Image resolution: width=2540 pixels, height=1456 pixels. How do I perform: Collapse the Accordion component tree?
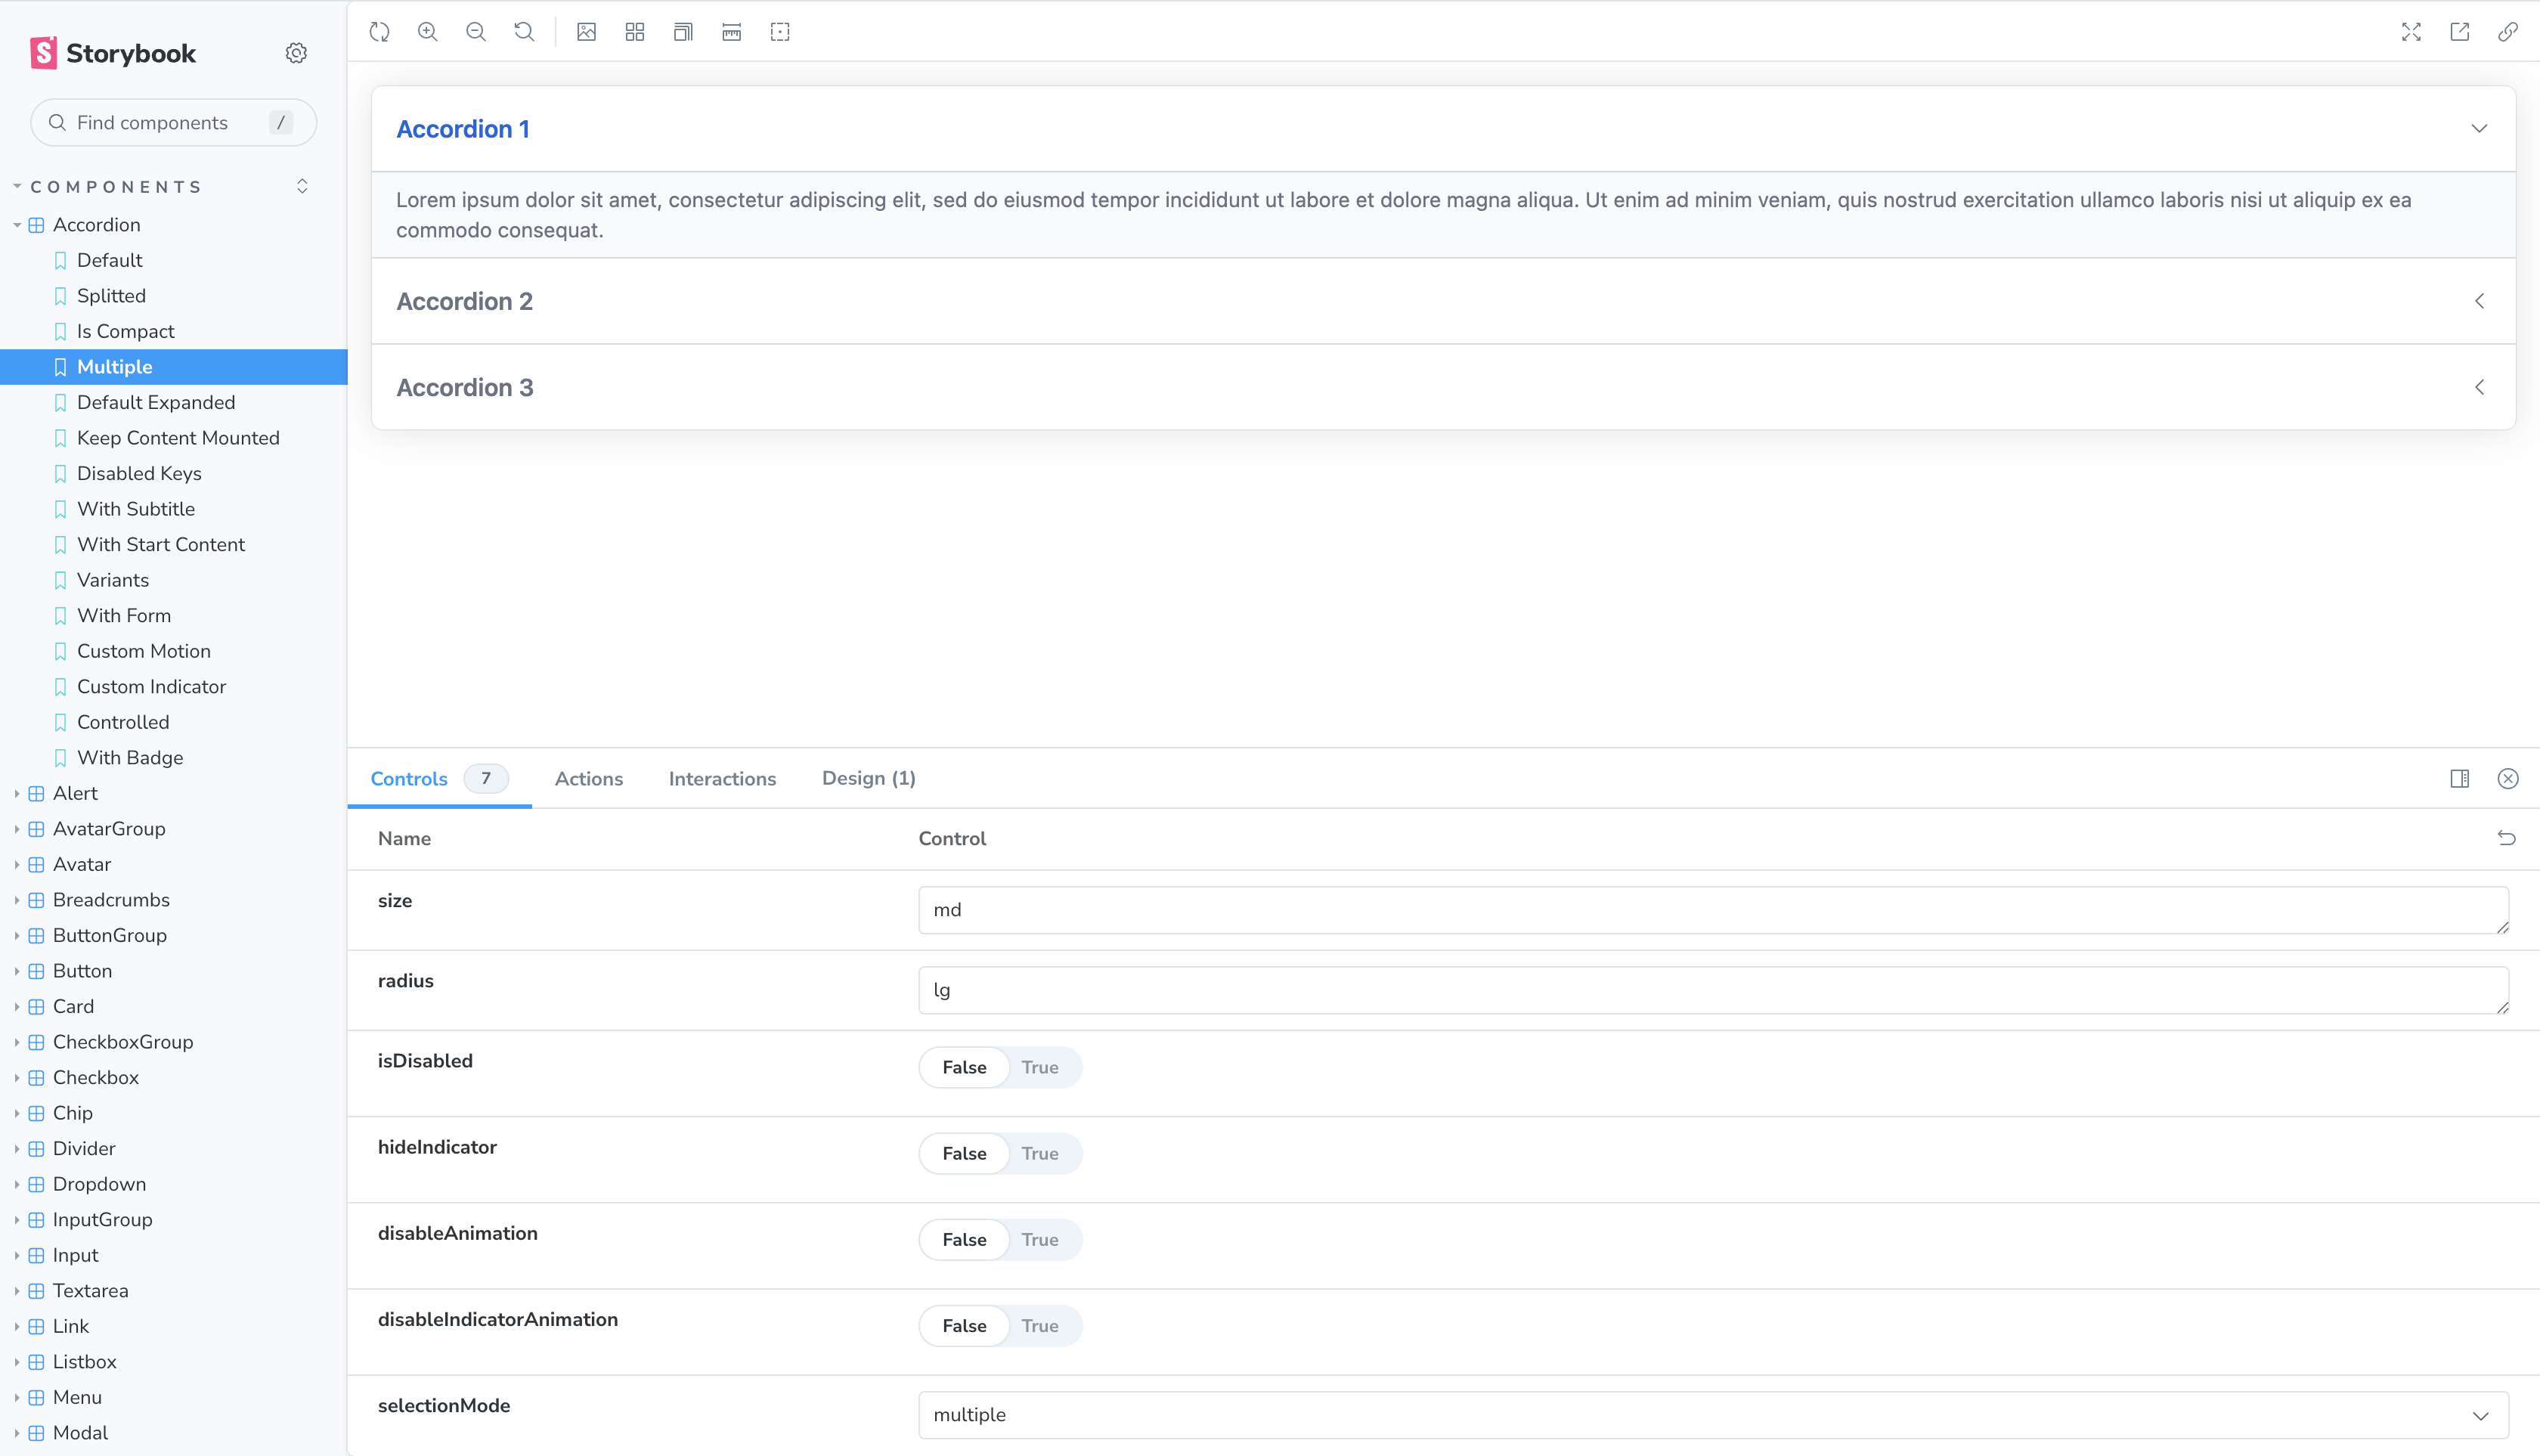[x=17, y=224]
